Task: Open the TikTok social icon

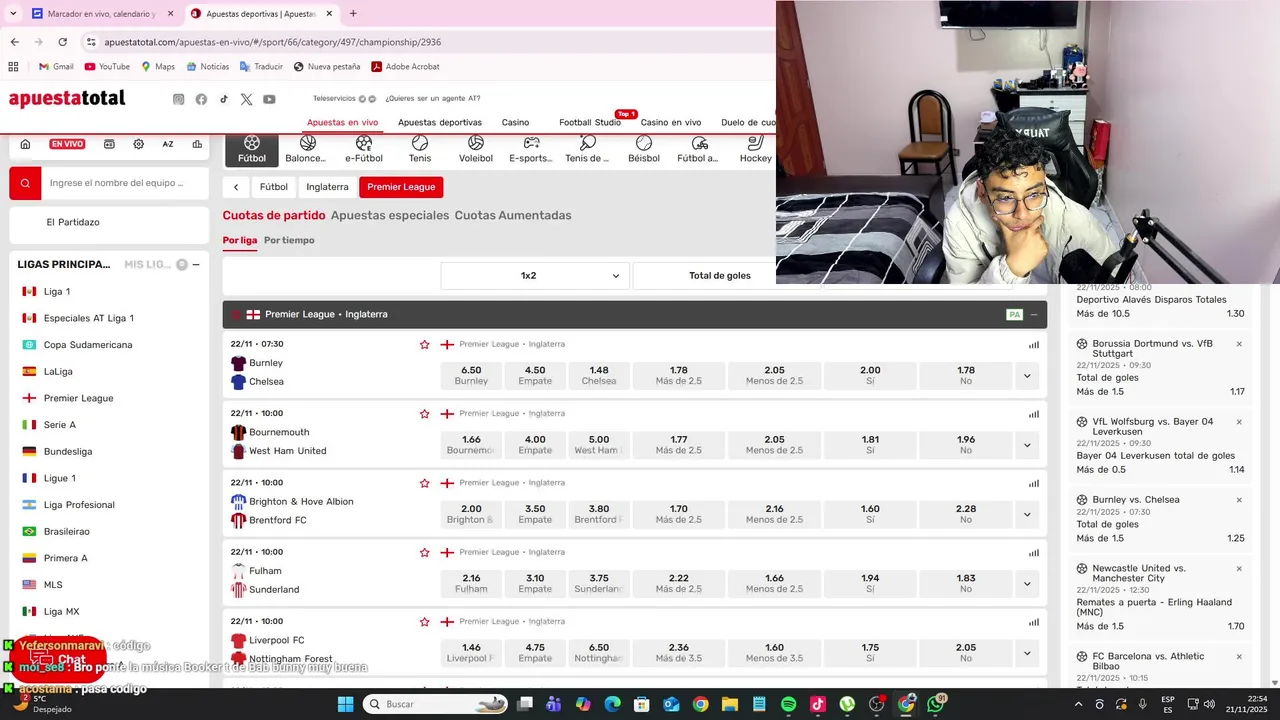Action: [x=224, y=99]
